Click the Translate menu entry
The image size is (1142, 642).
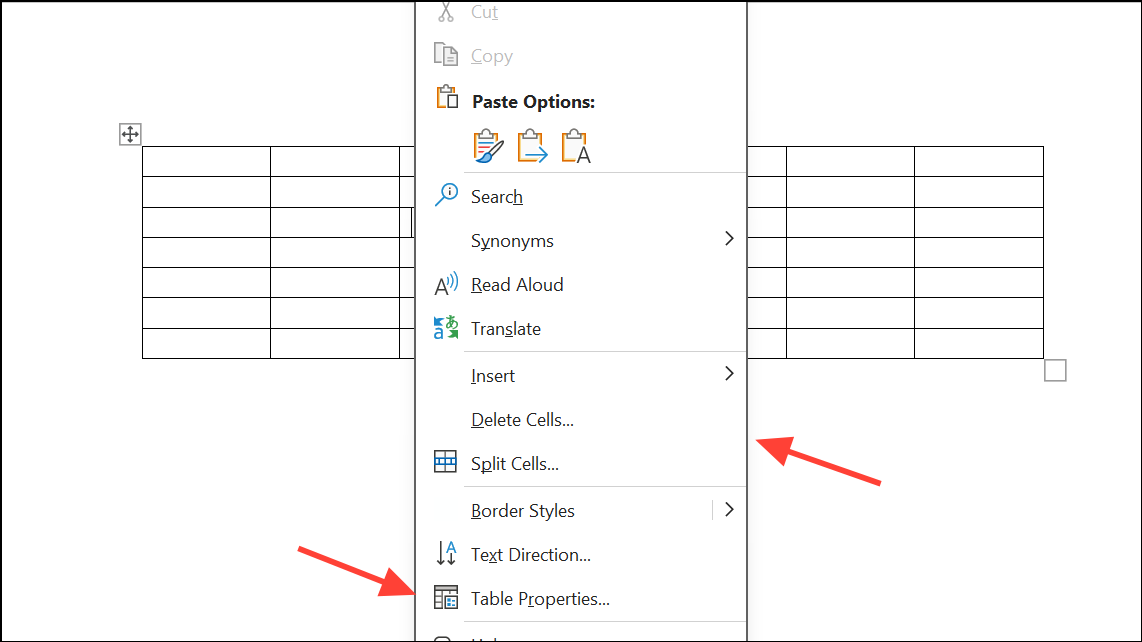point(505,328)
